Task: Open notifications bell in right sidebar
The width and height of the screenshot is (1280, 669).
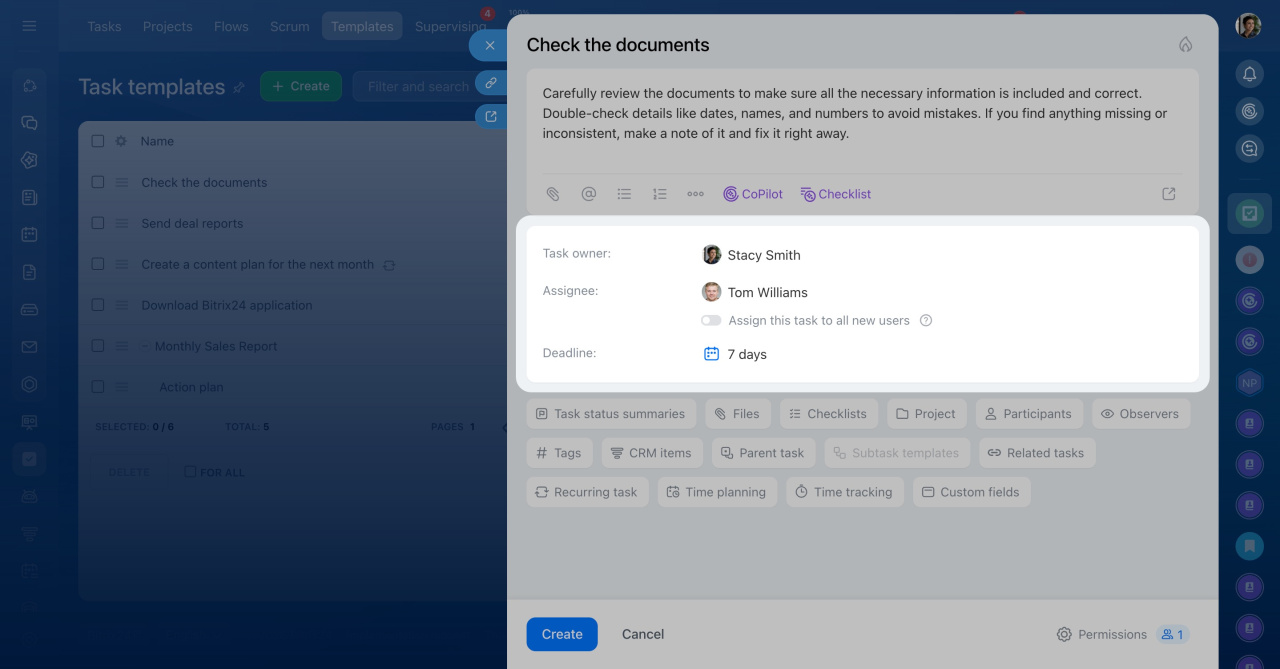Action: pos(1249,73)
